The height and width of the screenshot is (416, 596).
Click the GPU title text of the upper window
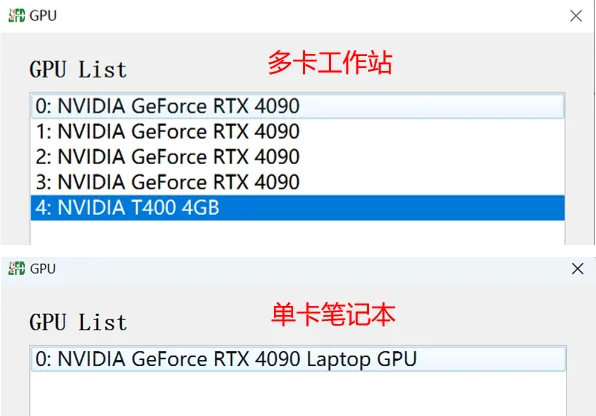[43, 16]
